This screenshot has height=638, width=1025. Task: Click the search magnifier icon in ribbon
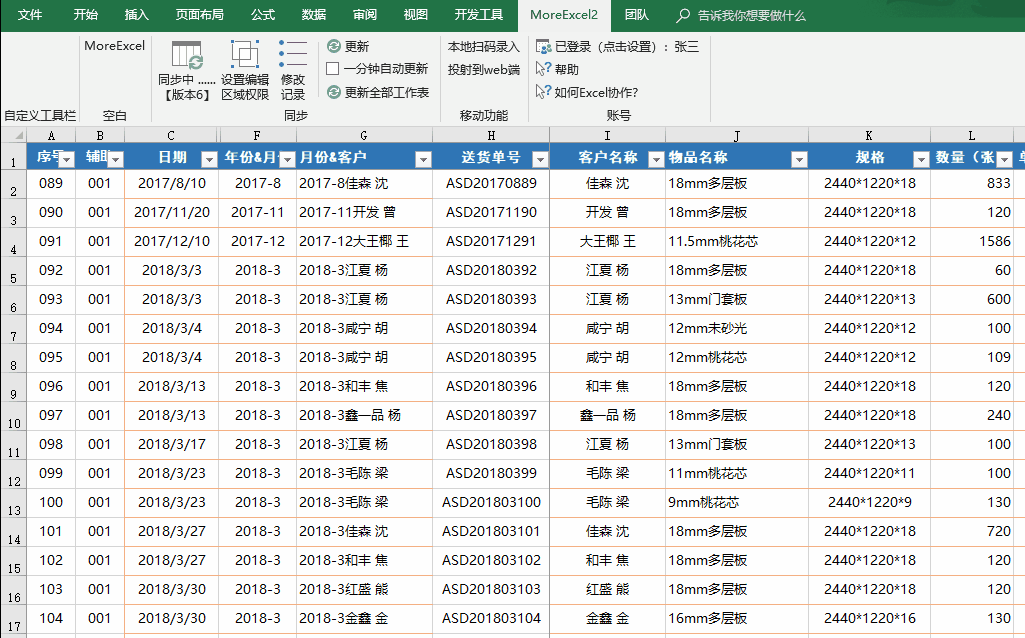(x=682, y=15)
